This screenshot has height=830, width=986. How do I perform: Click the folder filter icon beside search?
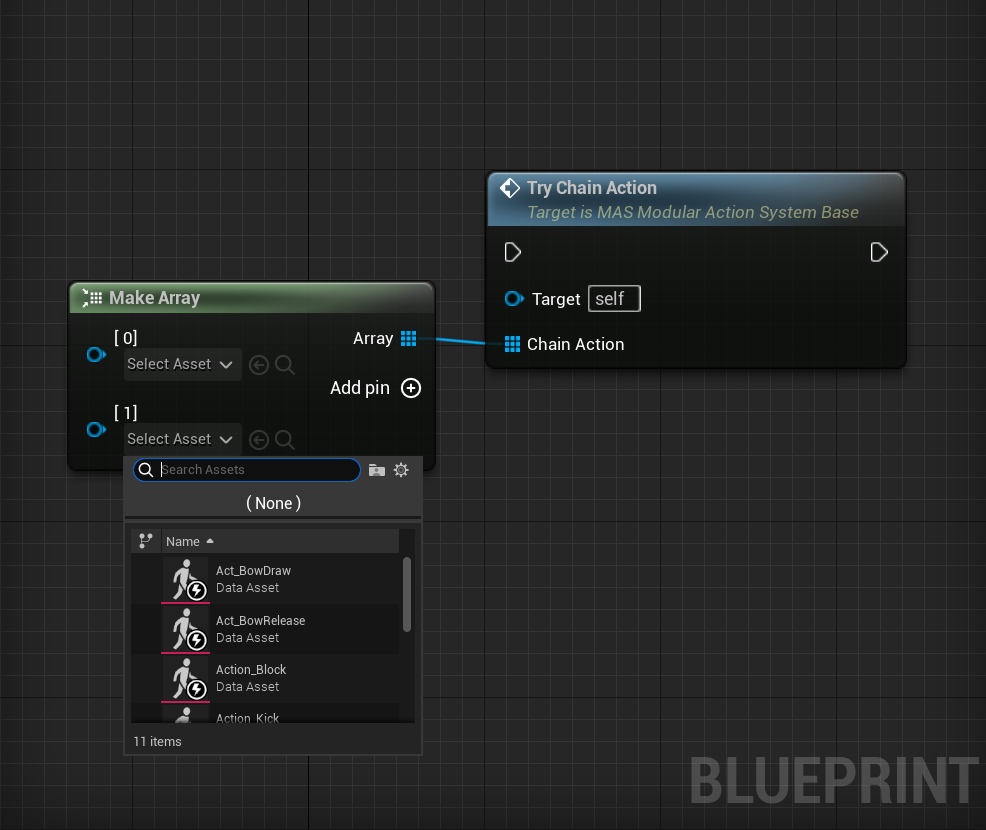coord(377,470)
